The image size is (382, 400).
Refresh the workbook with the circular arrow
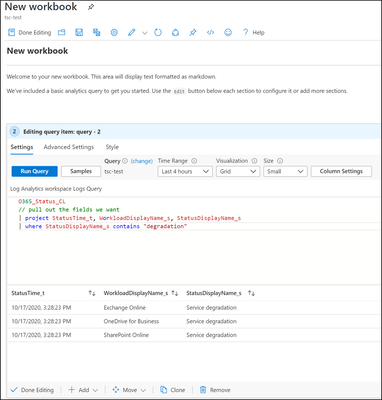[158, 32]
